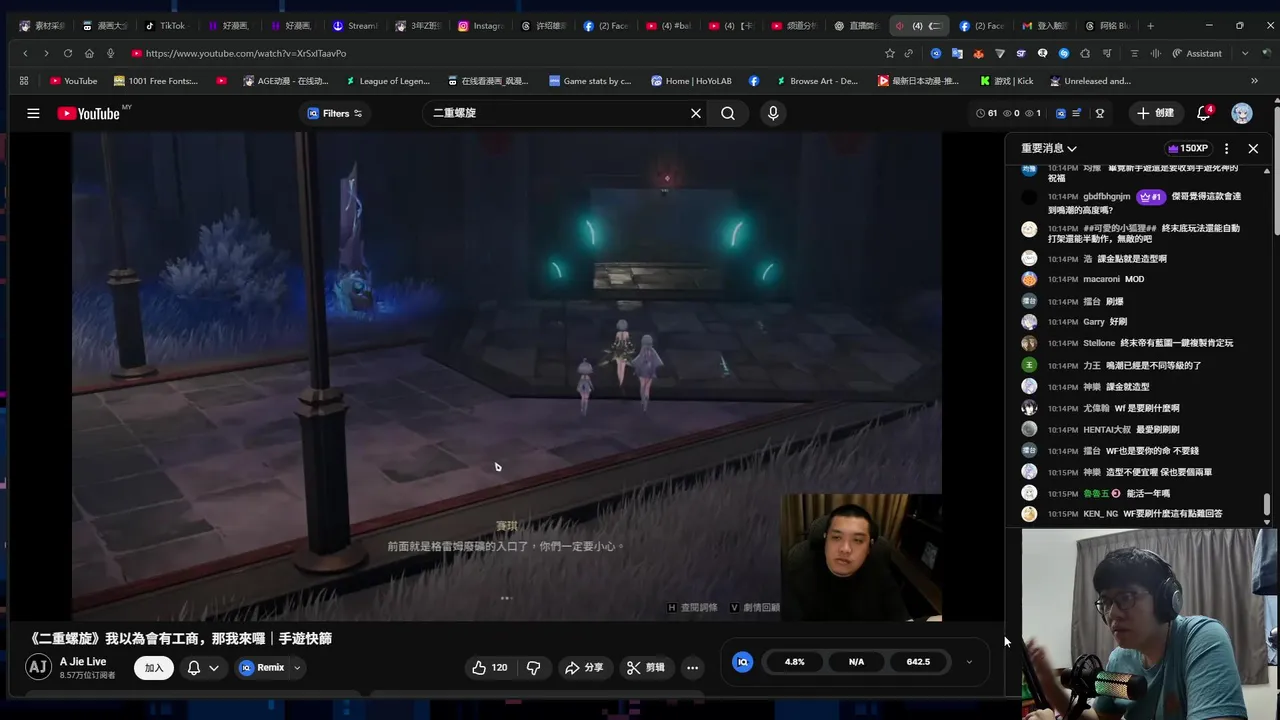The width and height of the screenshot is (1280, 720).
Task: Open the YouTube bookmark
Action: [73, 81]
